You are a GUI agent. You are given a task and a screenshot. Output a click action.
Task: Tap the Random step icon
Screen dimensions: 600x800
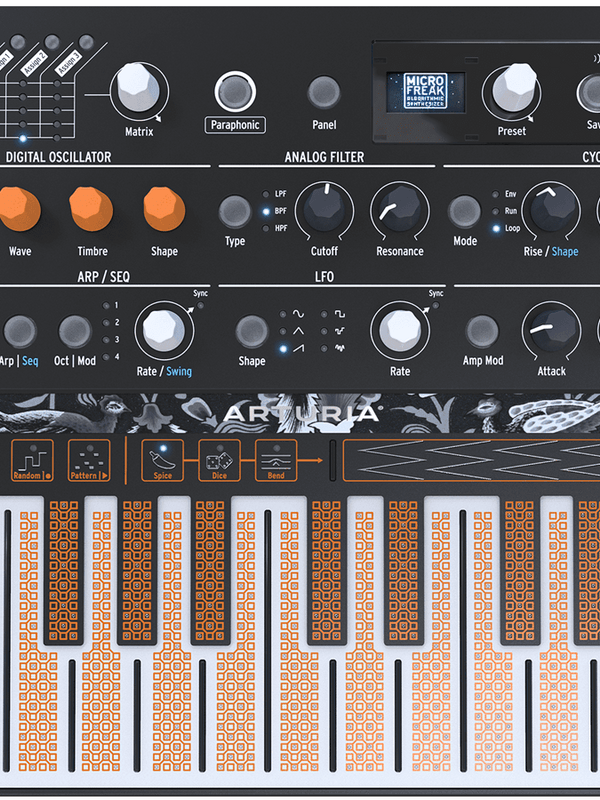coord(32,461)
